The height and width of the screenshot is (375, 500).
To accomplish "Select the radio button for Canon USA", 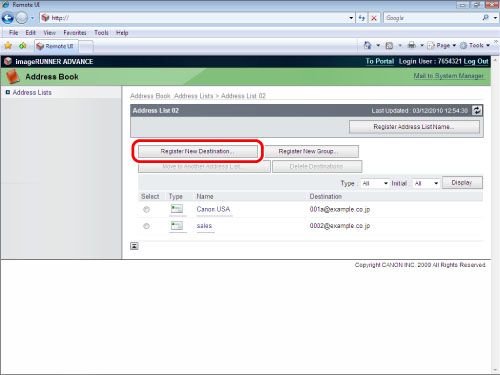I will tap(146, 210).
